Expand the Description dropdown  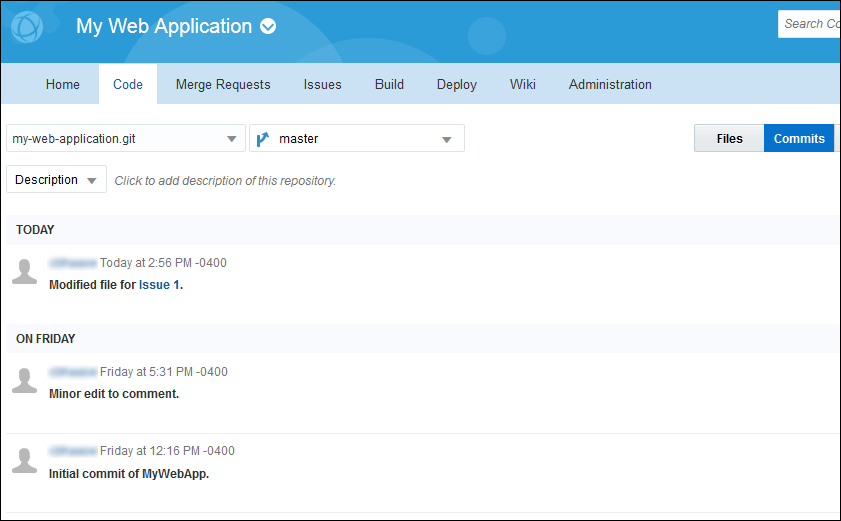(91, 181)
